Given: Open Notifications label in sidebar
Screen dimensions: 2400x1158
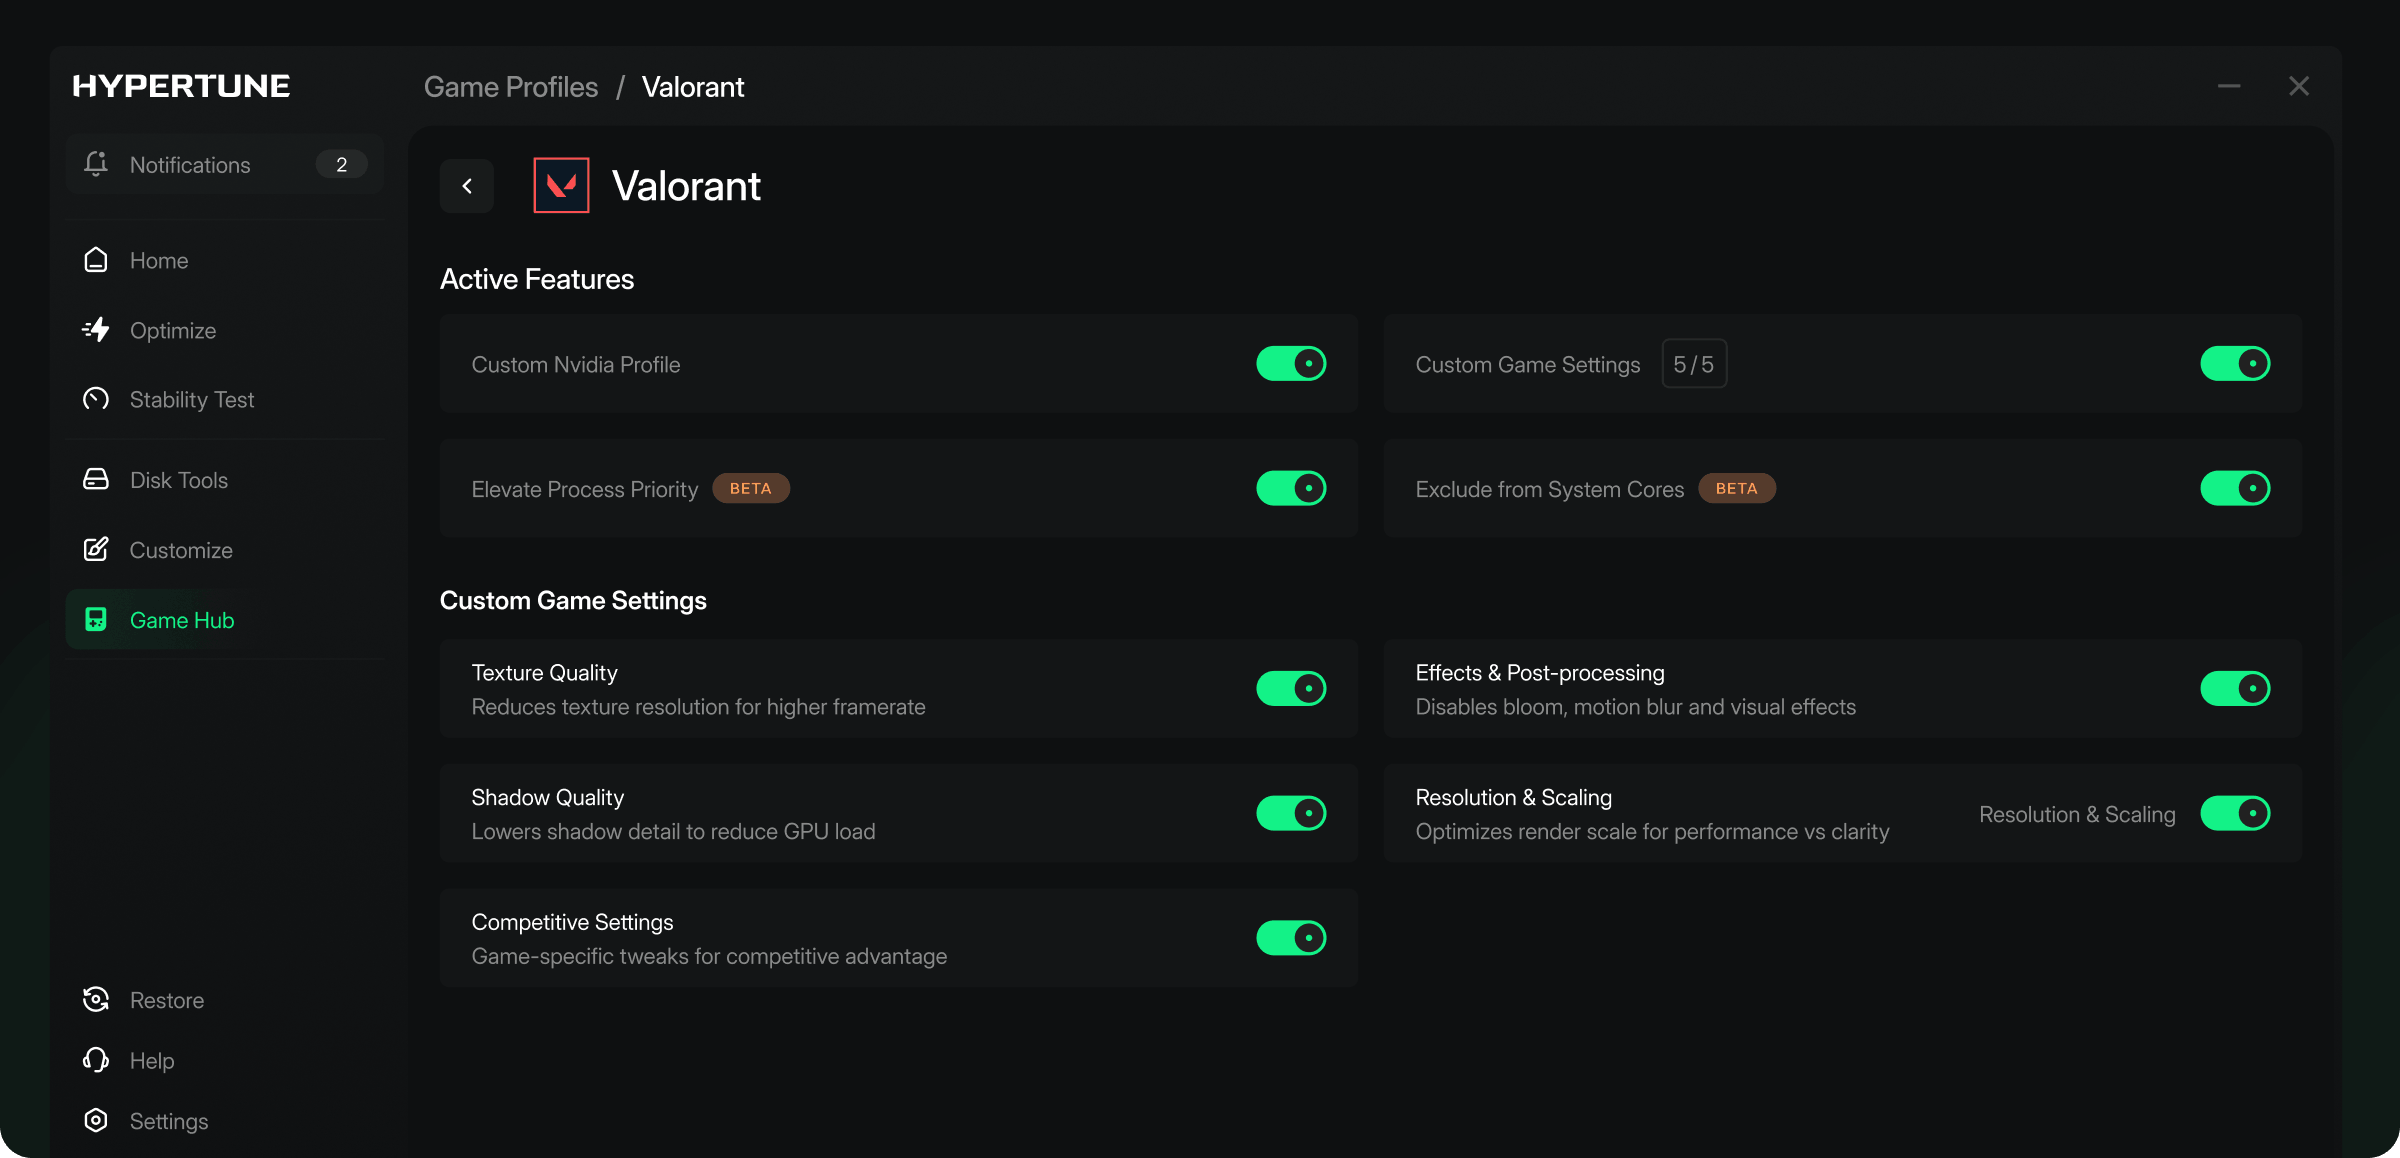Looking at the screenshot, I should point(190,165).
